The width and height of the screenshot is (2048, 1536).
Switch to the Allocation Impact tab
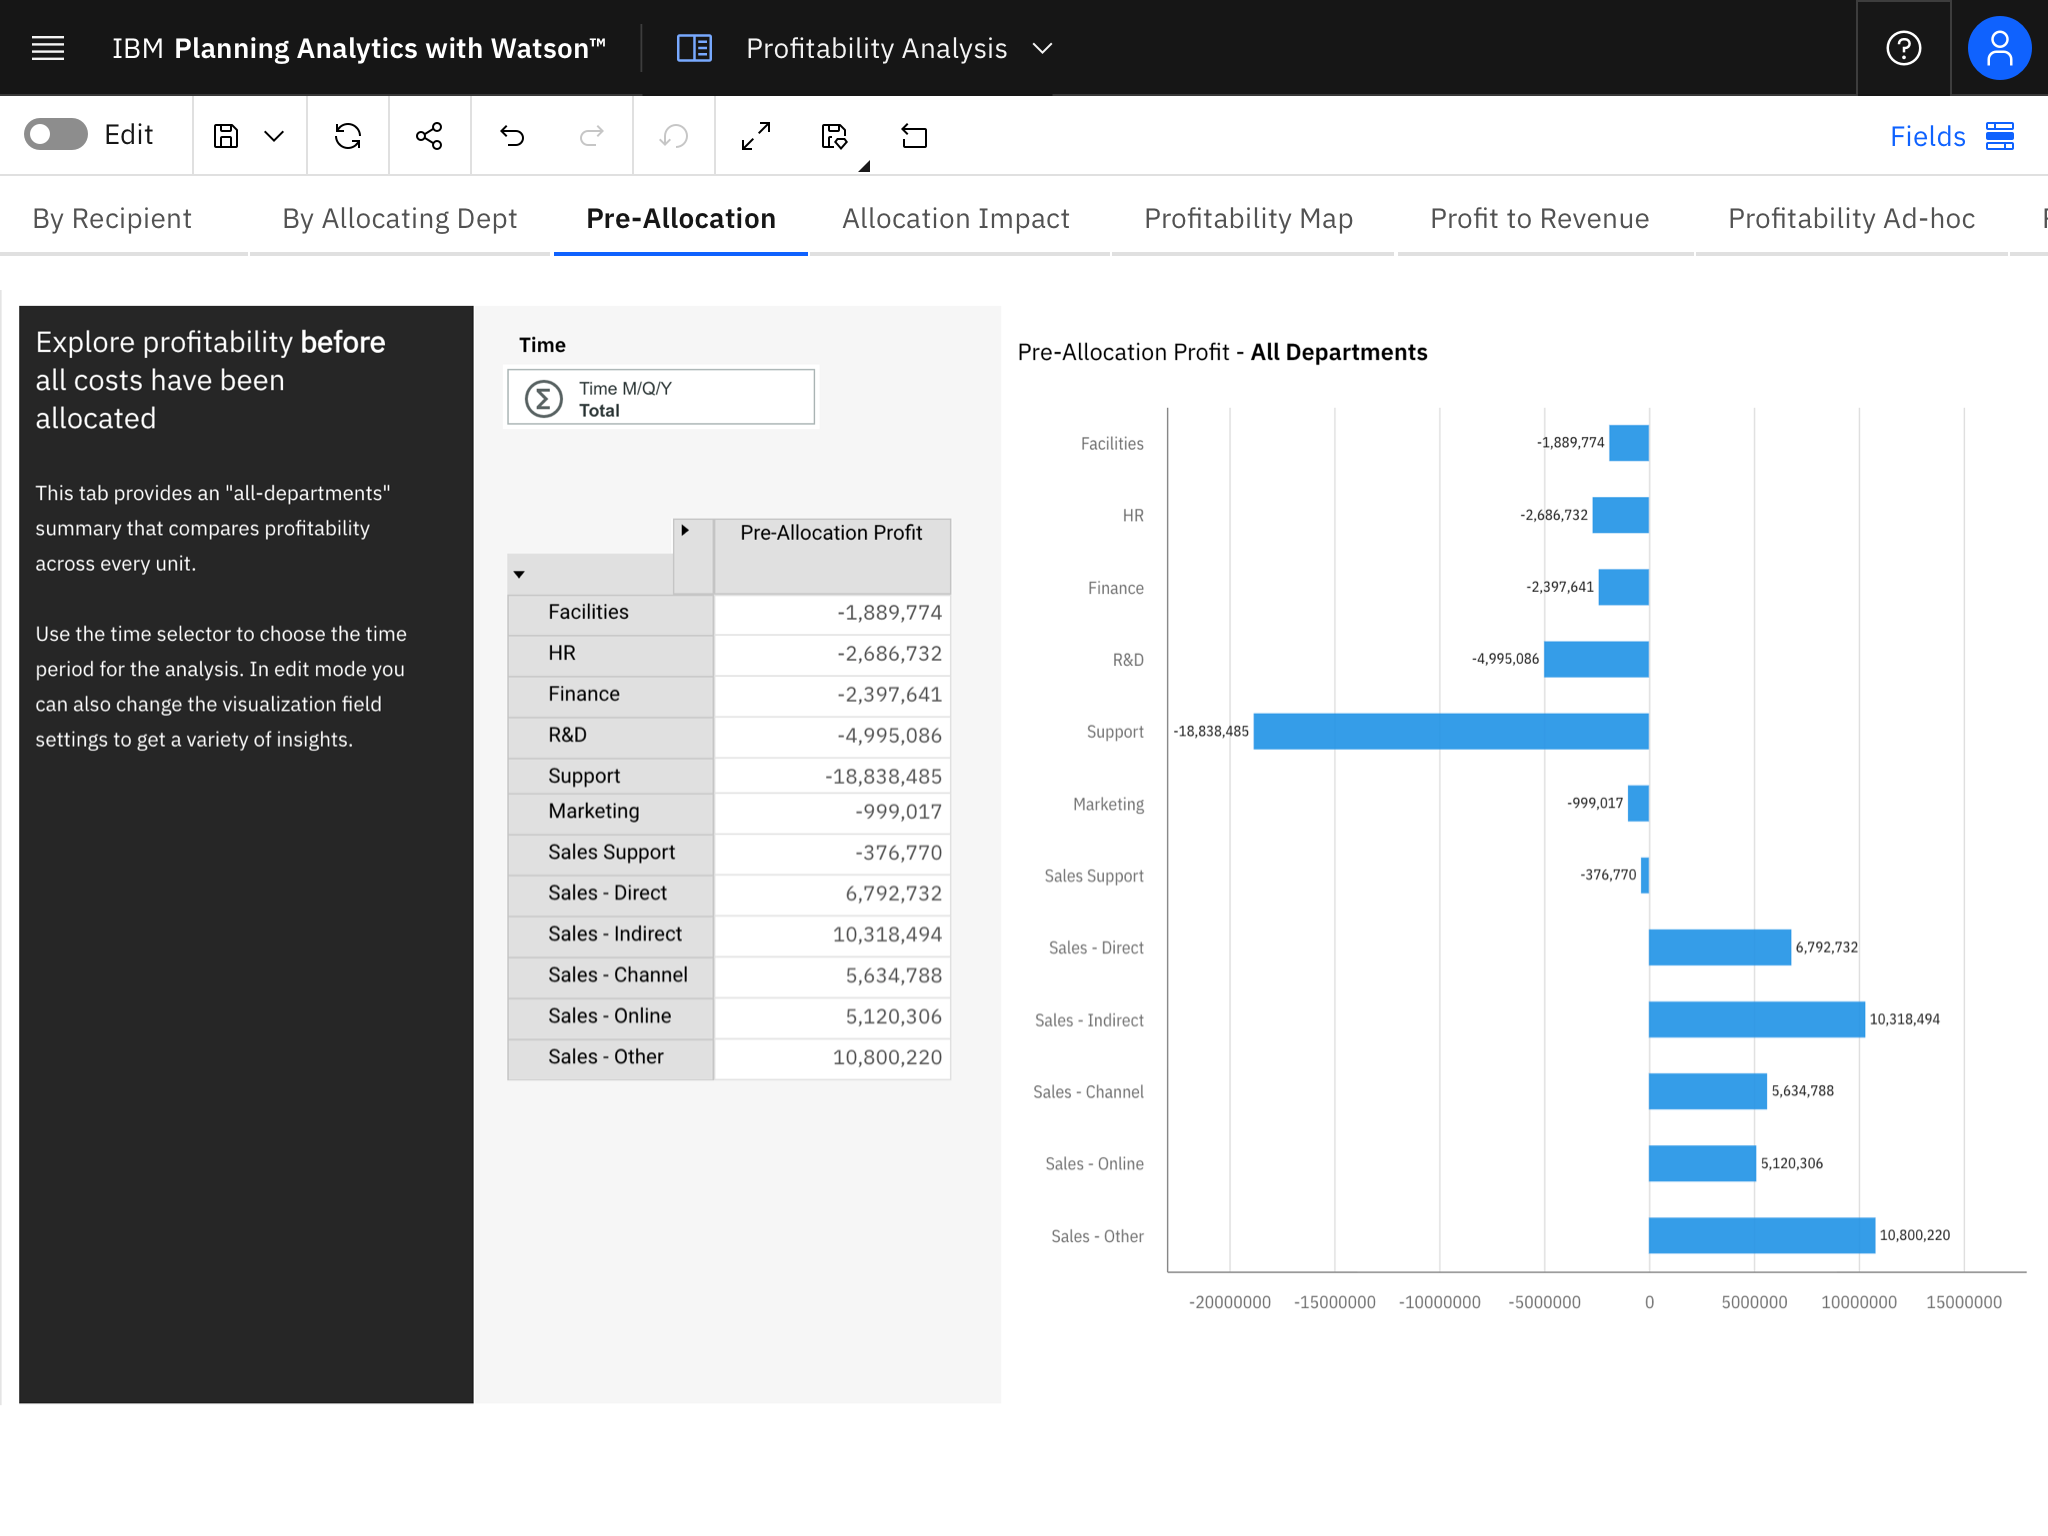(x=955, y=219)
